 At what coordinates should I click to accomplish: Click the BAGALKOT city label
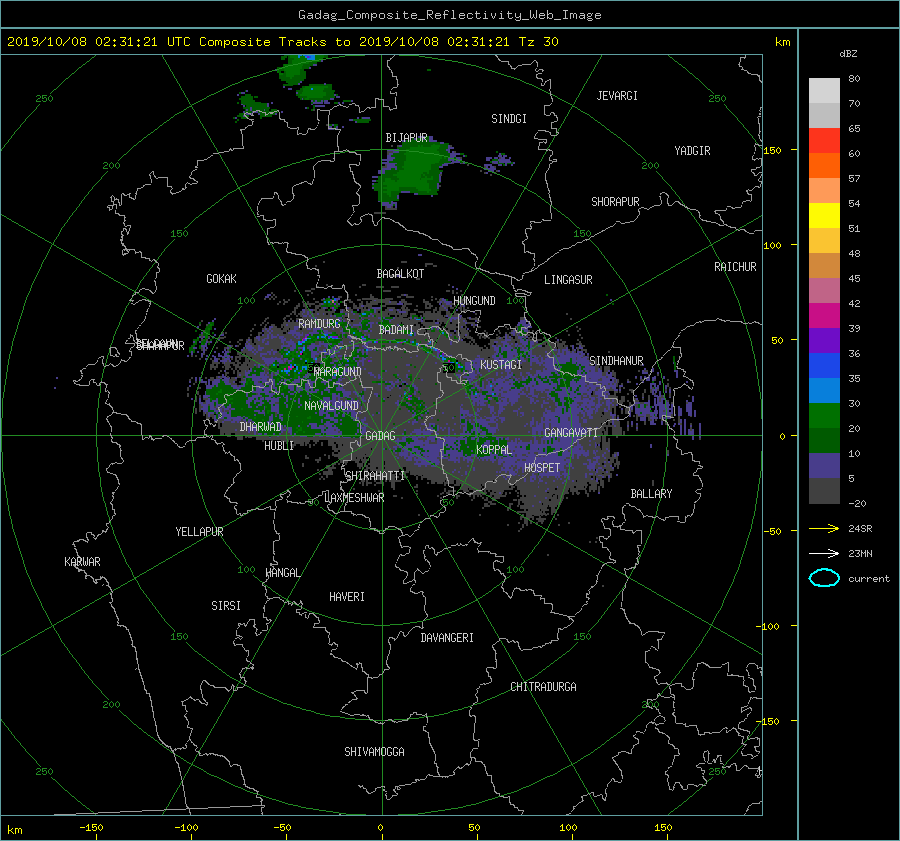(x=400, y=274)
